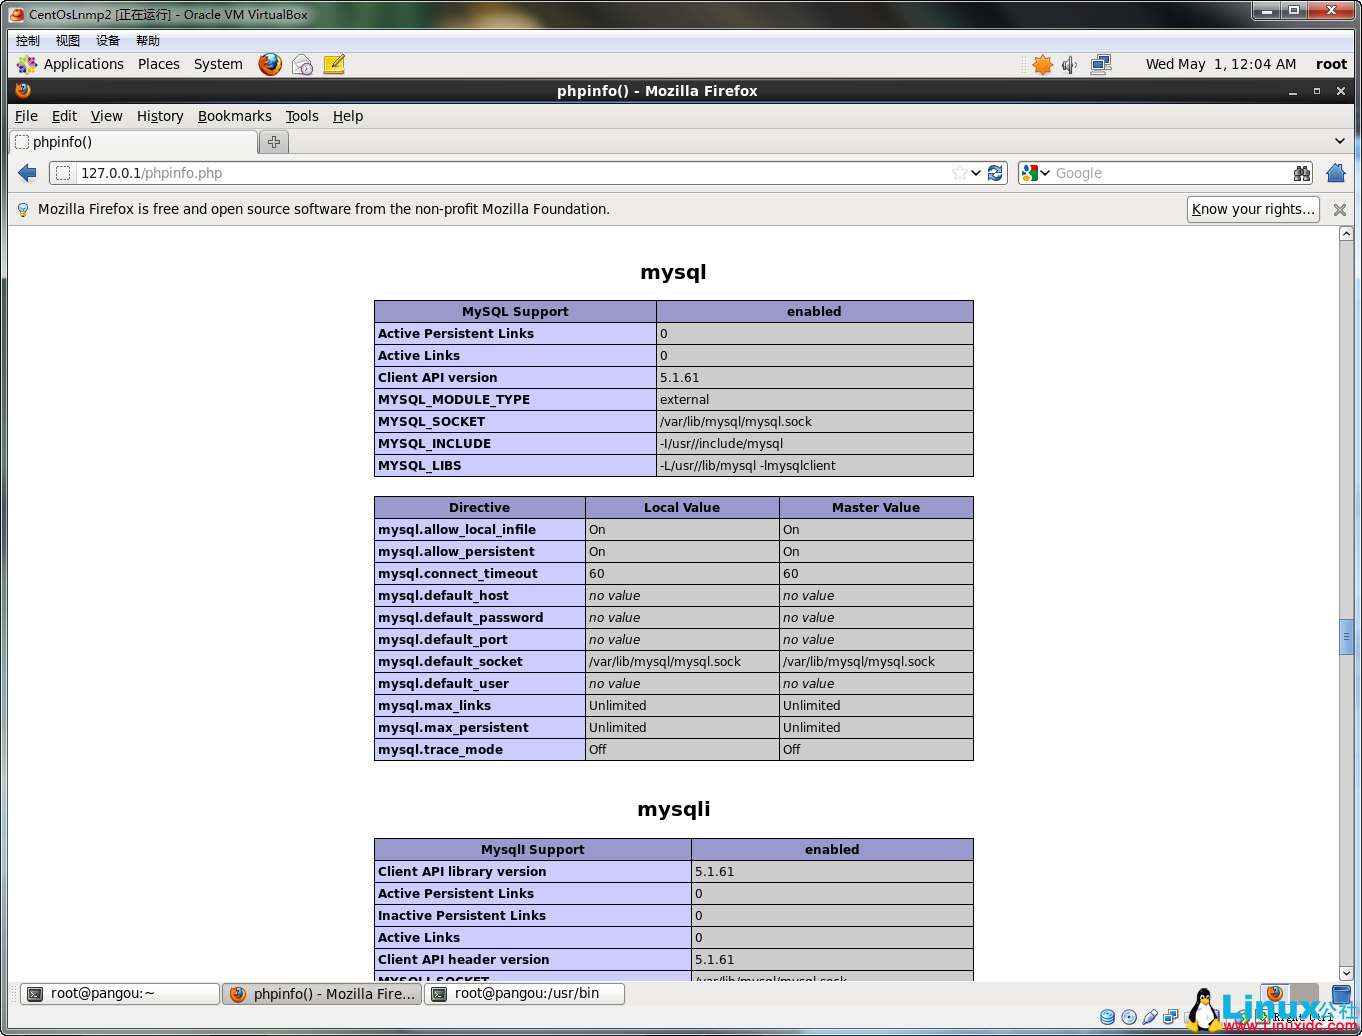The image size is (1362, 1036).
Task: Click the network icon in the top panel
Action: (1100, 63)
